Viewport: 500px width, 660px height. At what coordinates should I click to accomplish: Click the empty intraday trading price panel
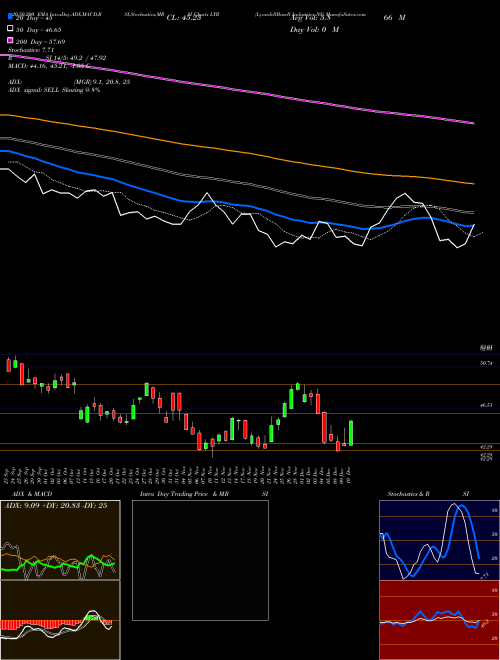coord(200,560)
